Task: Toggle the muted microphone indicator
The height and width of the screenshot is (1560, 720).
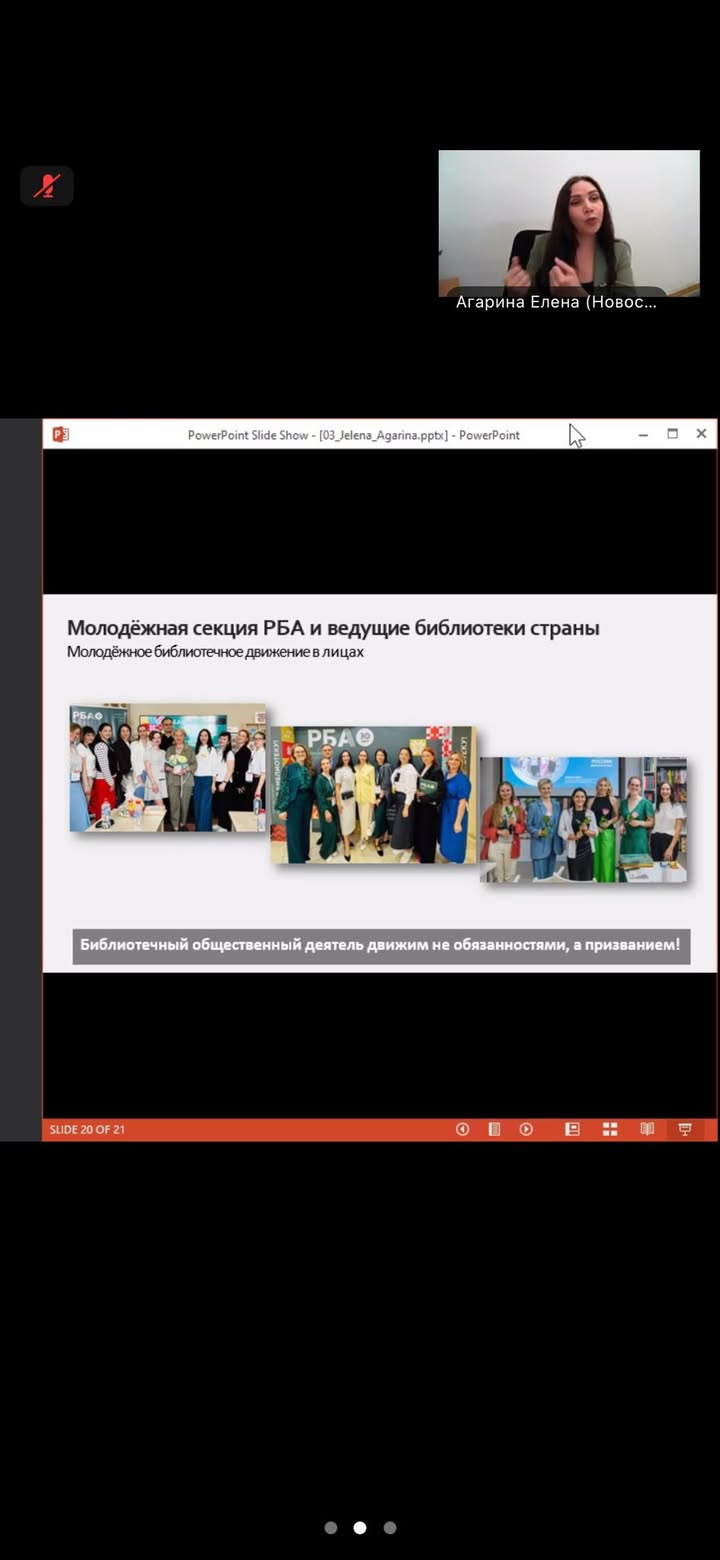Action: tap(47, 186)
